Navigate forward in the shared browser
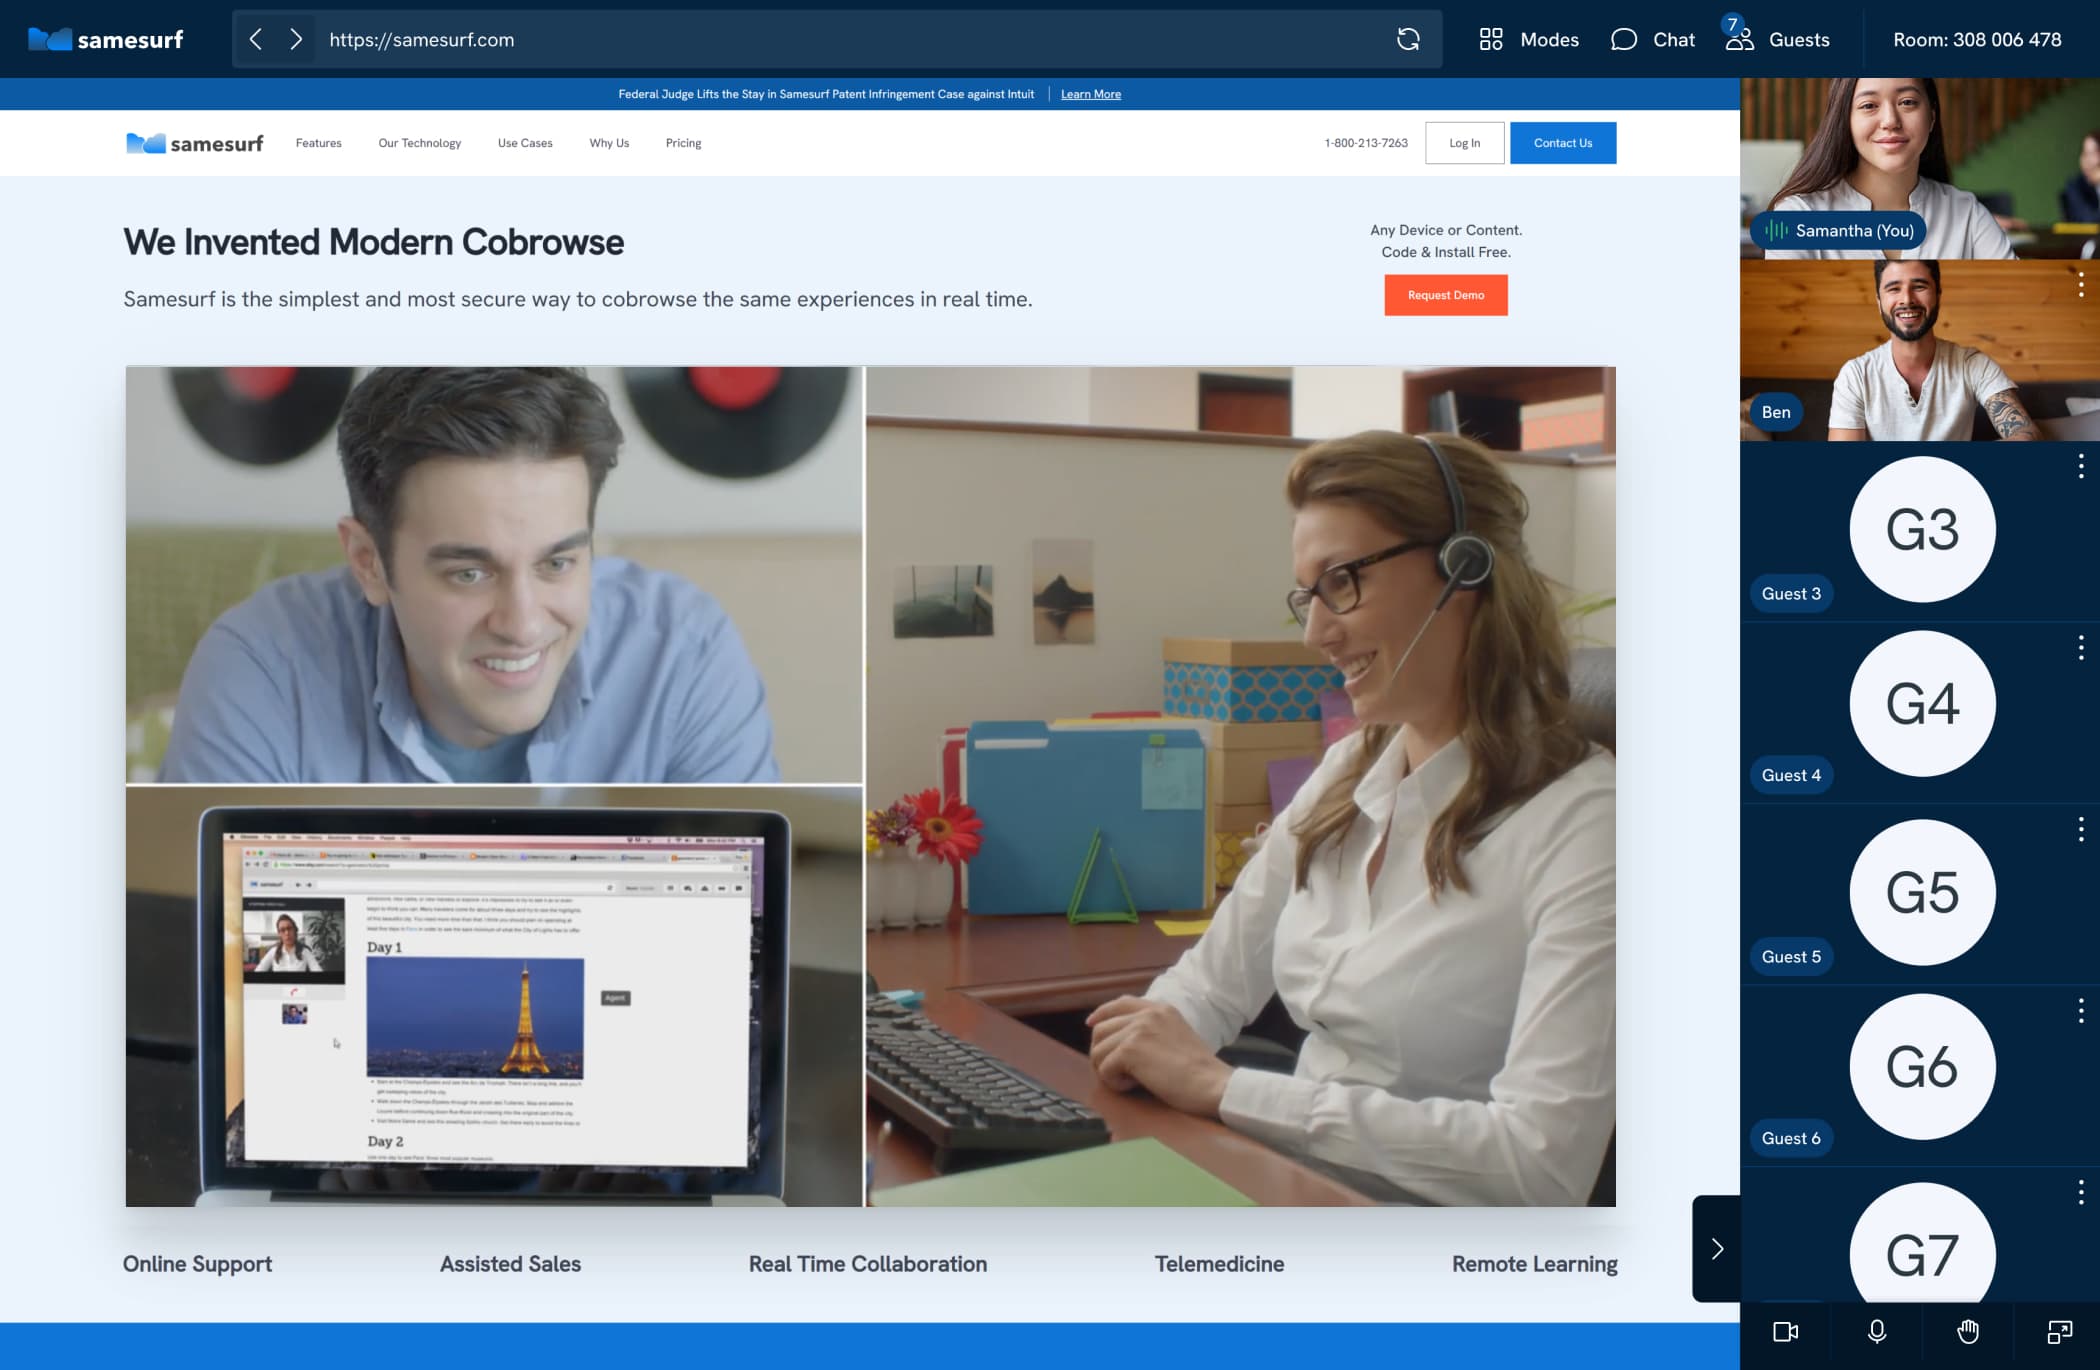 pos(296,39)
